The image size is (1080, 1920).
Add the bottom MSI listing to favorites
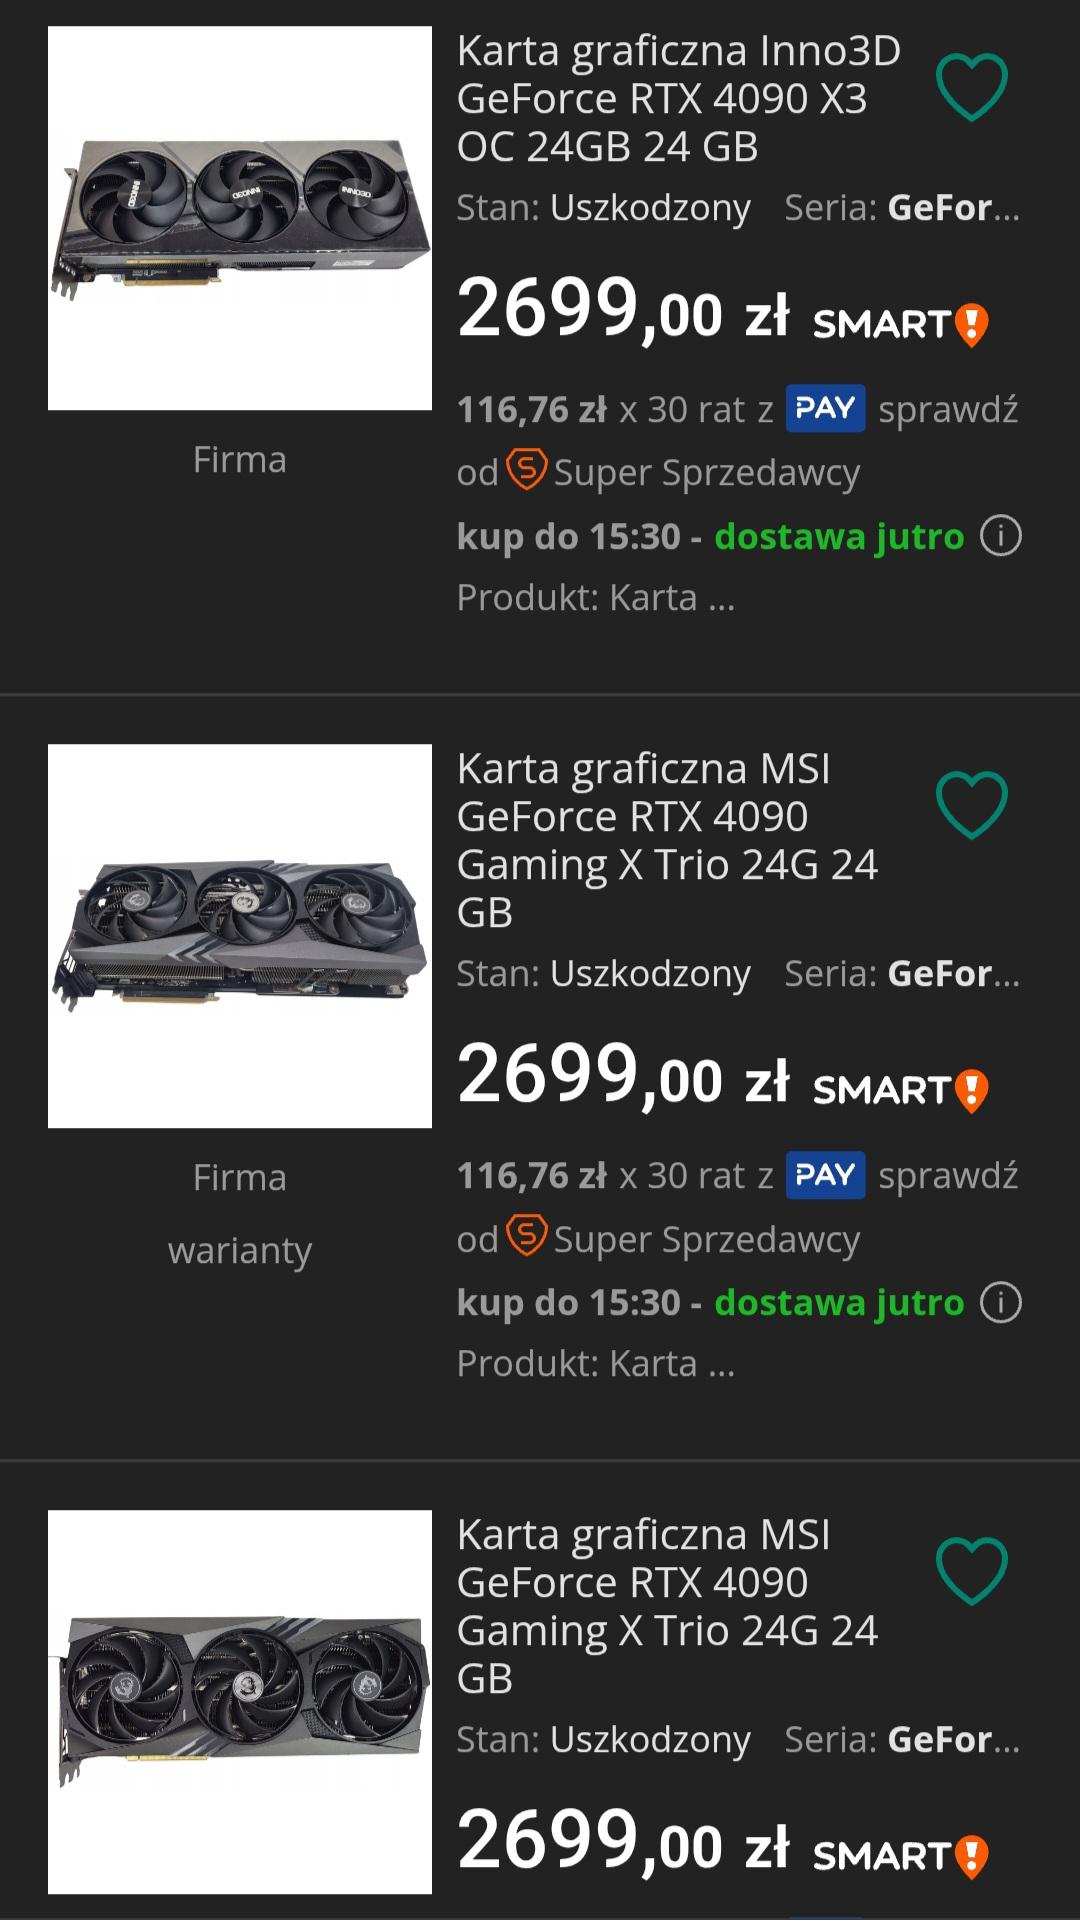pyautogui.click(x=971, y=1571)
